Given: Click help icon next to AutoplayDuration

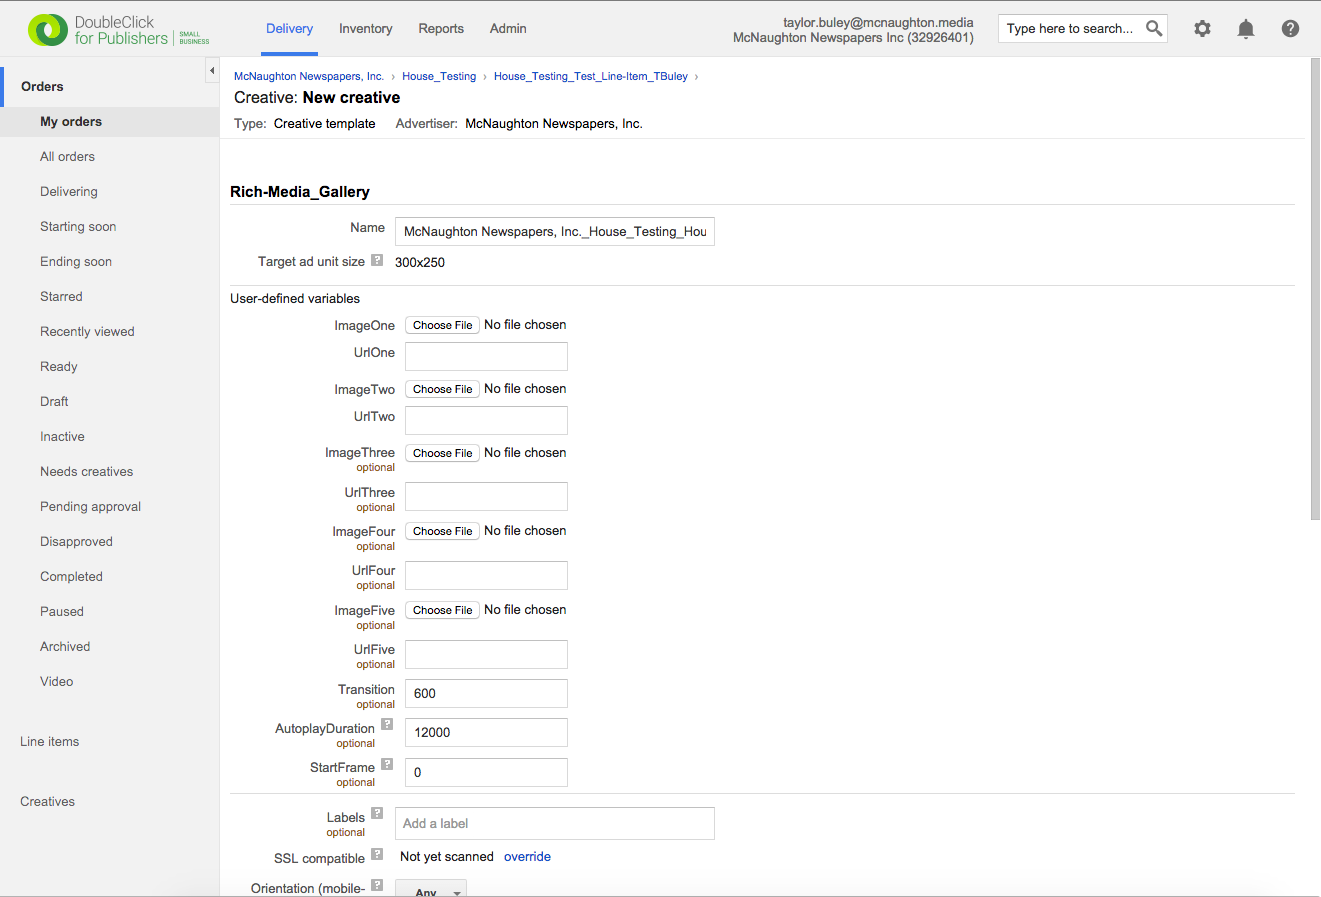Looking at the screenshot, I should click(x=387, y=724).
